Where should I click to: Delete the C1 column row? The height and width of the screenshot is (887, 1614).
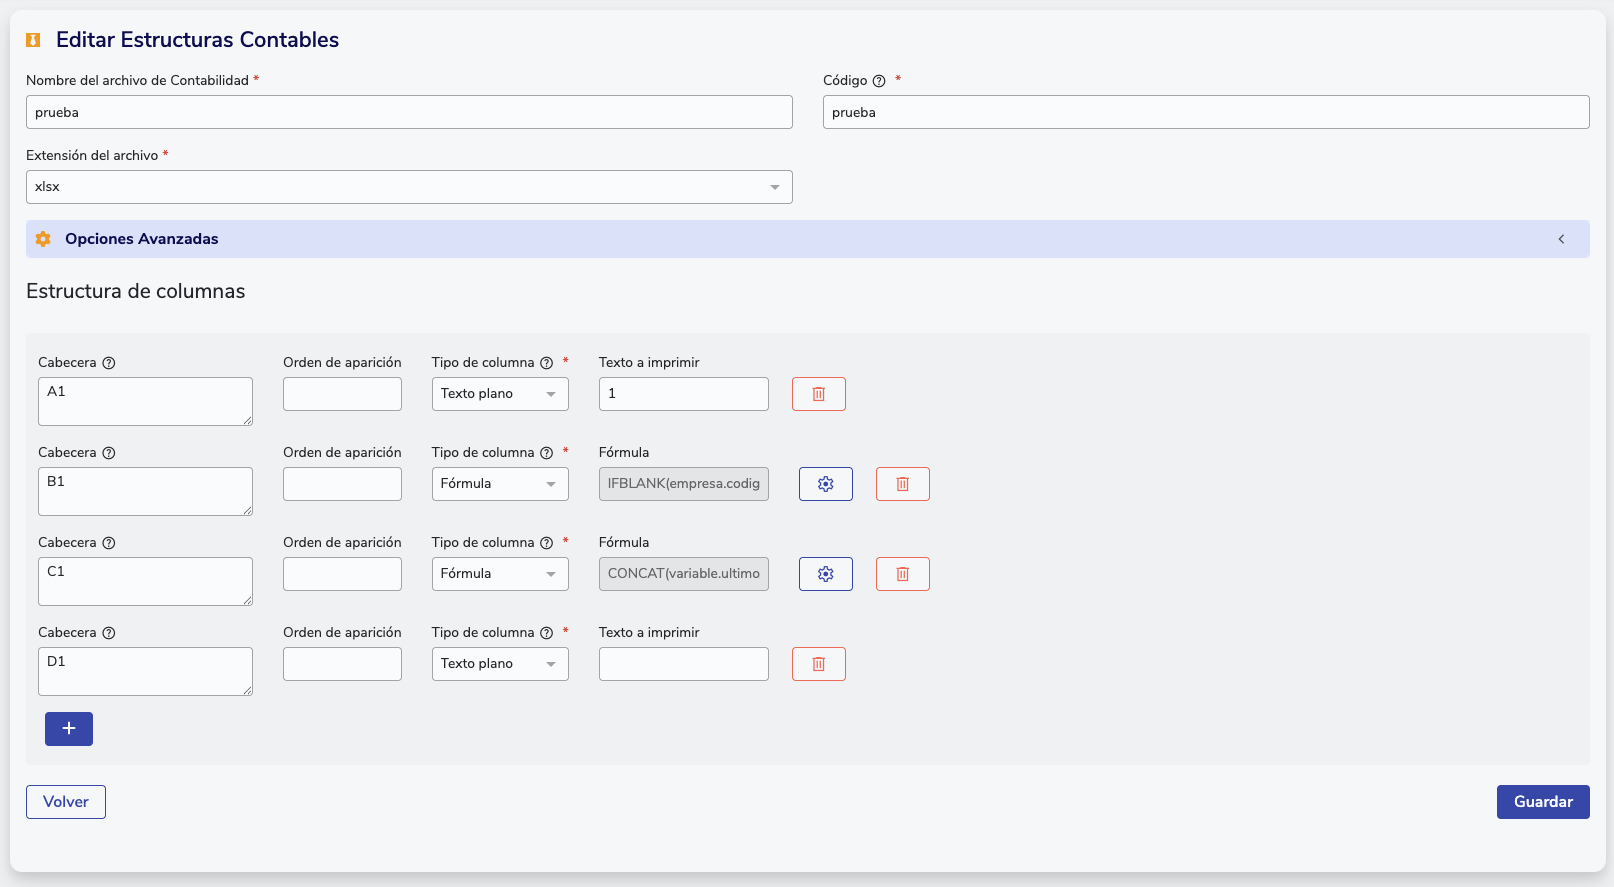point(902,574)
